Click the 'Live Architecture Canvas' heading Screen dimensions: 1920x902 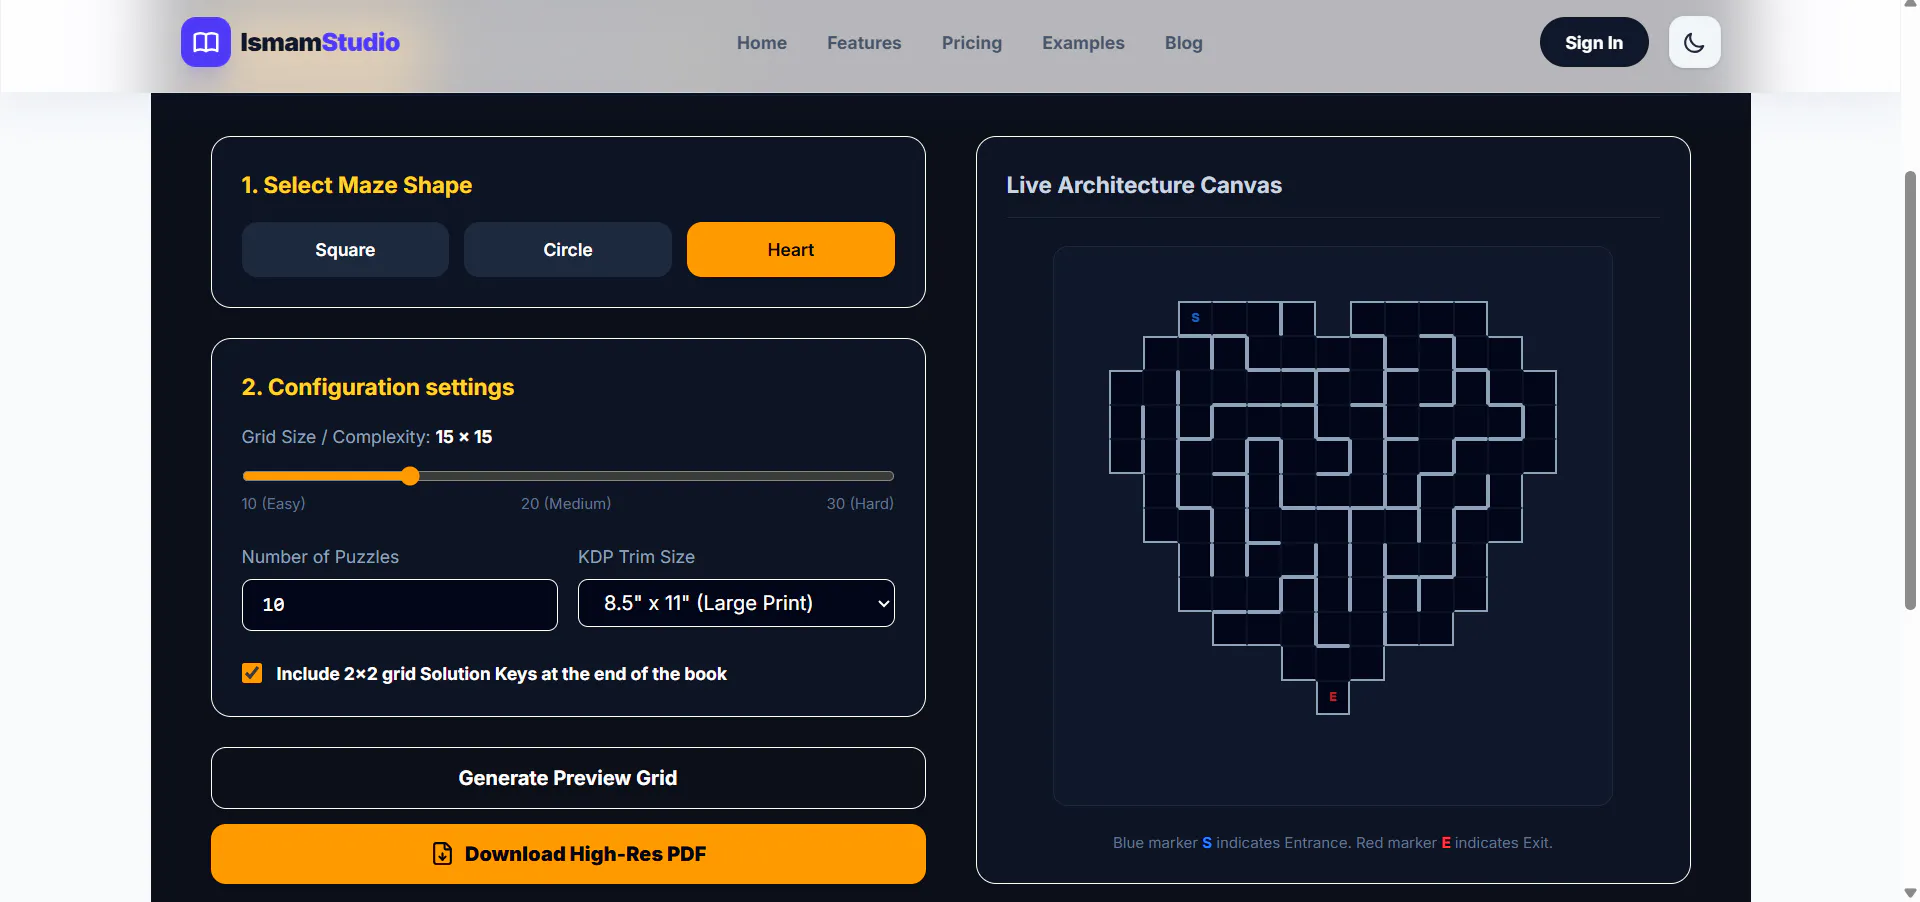coord(1144,185)
